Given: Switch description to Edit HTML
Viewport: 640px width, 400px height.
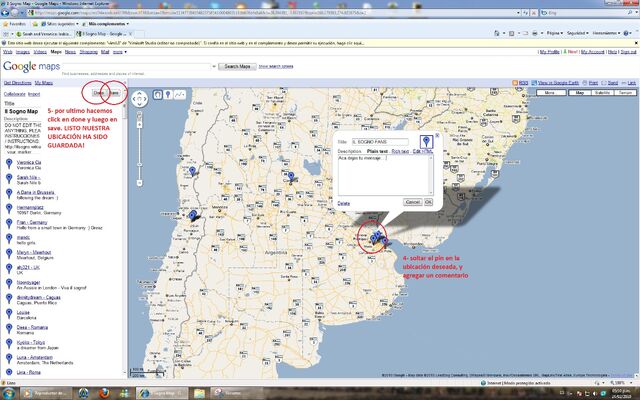Looking at the screenshot, I should 423,151.
